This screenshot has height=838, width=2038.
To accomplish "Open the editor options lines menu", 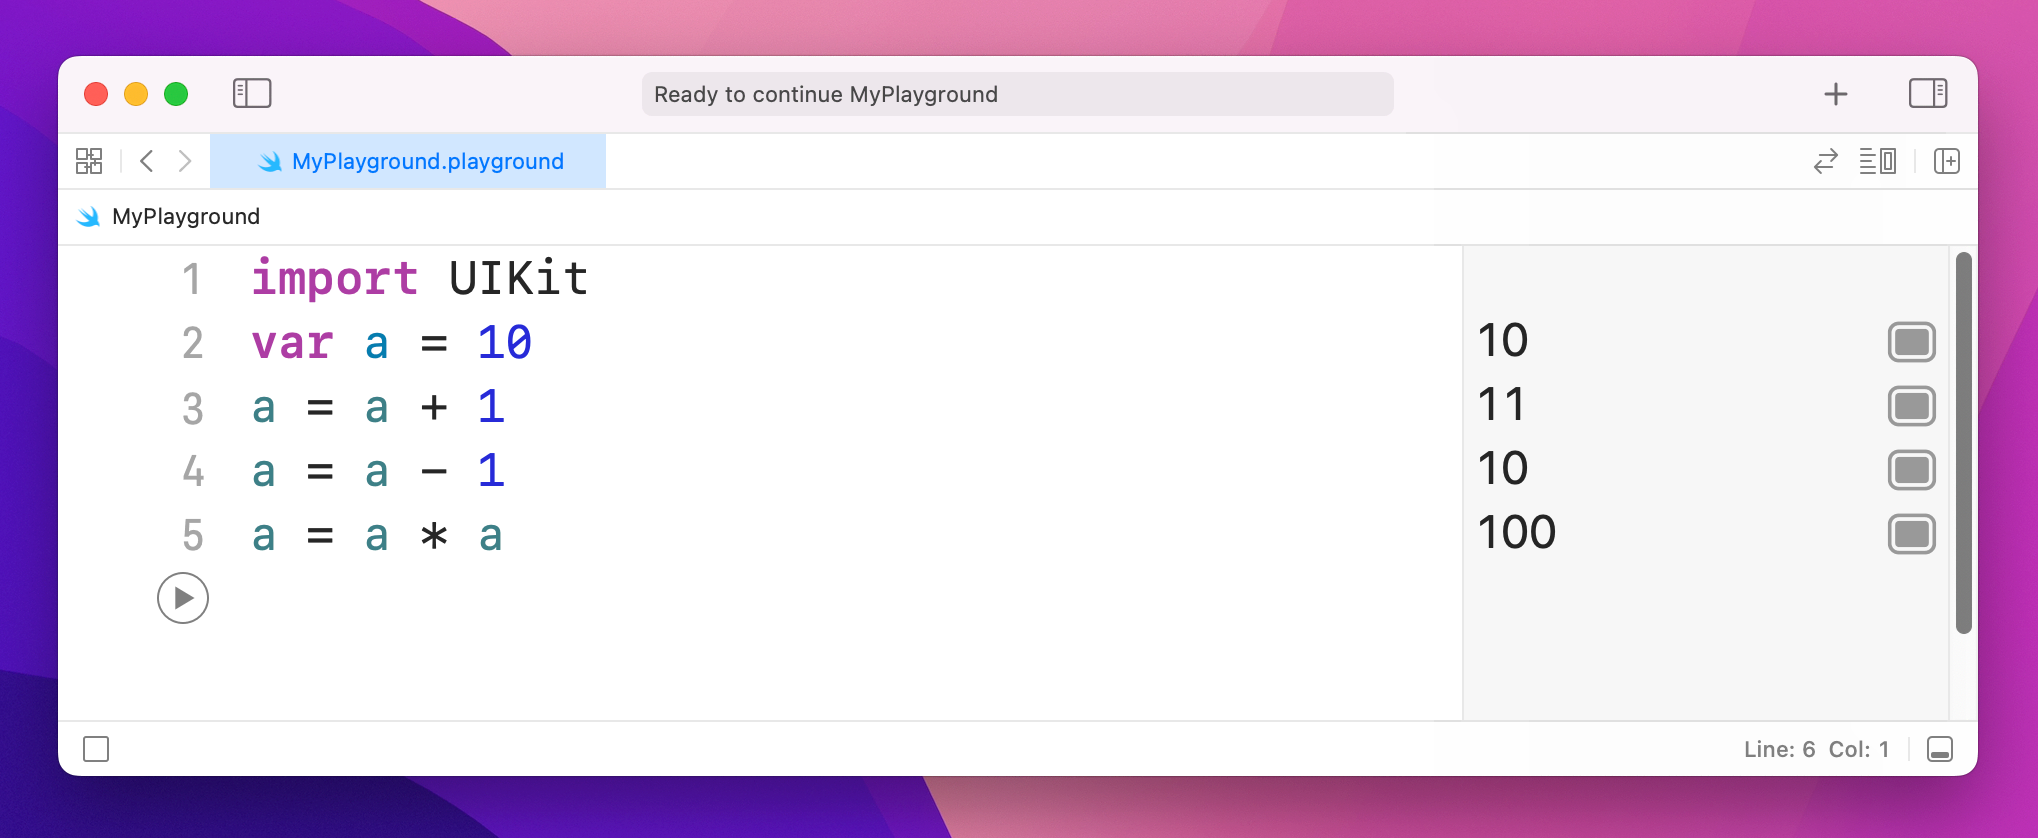I will [x=1877, y=161].
